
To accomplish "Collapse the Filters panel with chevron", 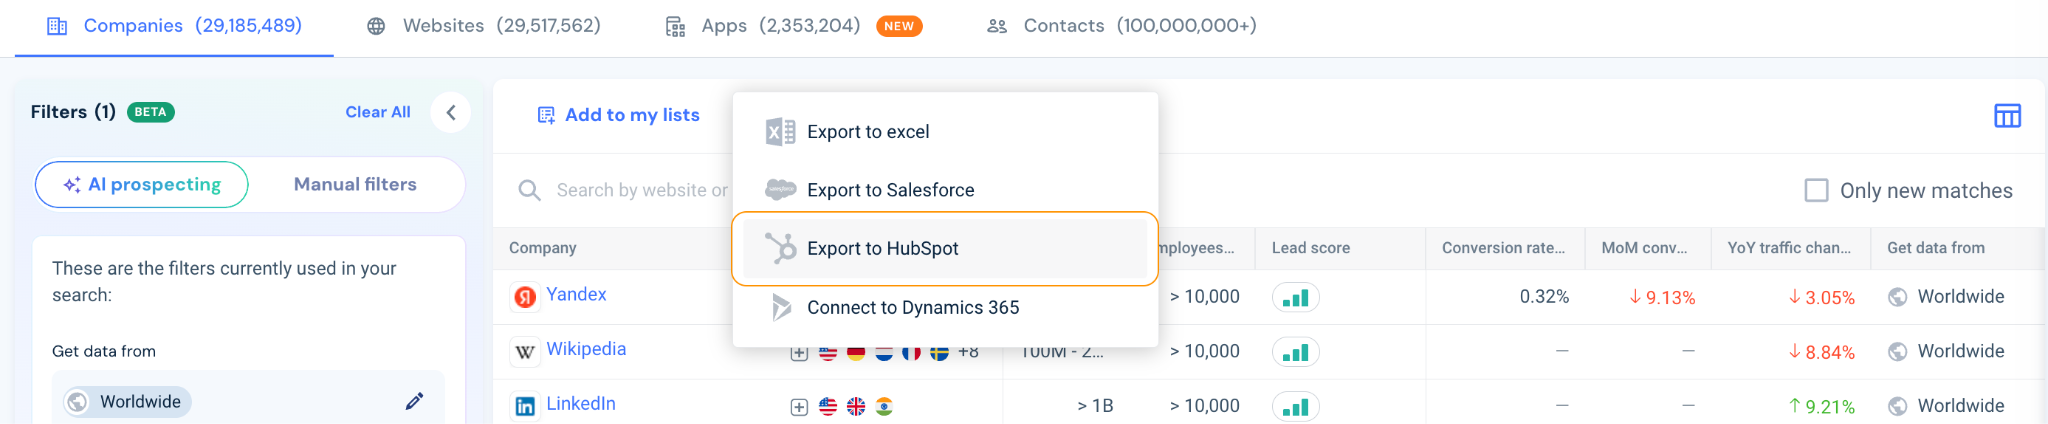I will point(451,112).
